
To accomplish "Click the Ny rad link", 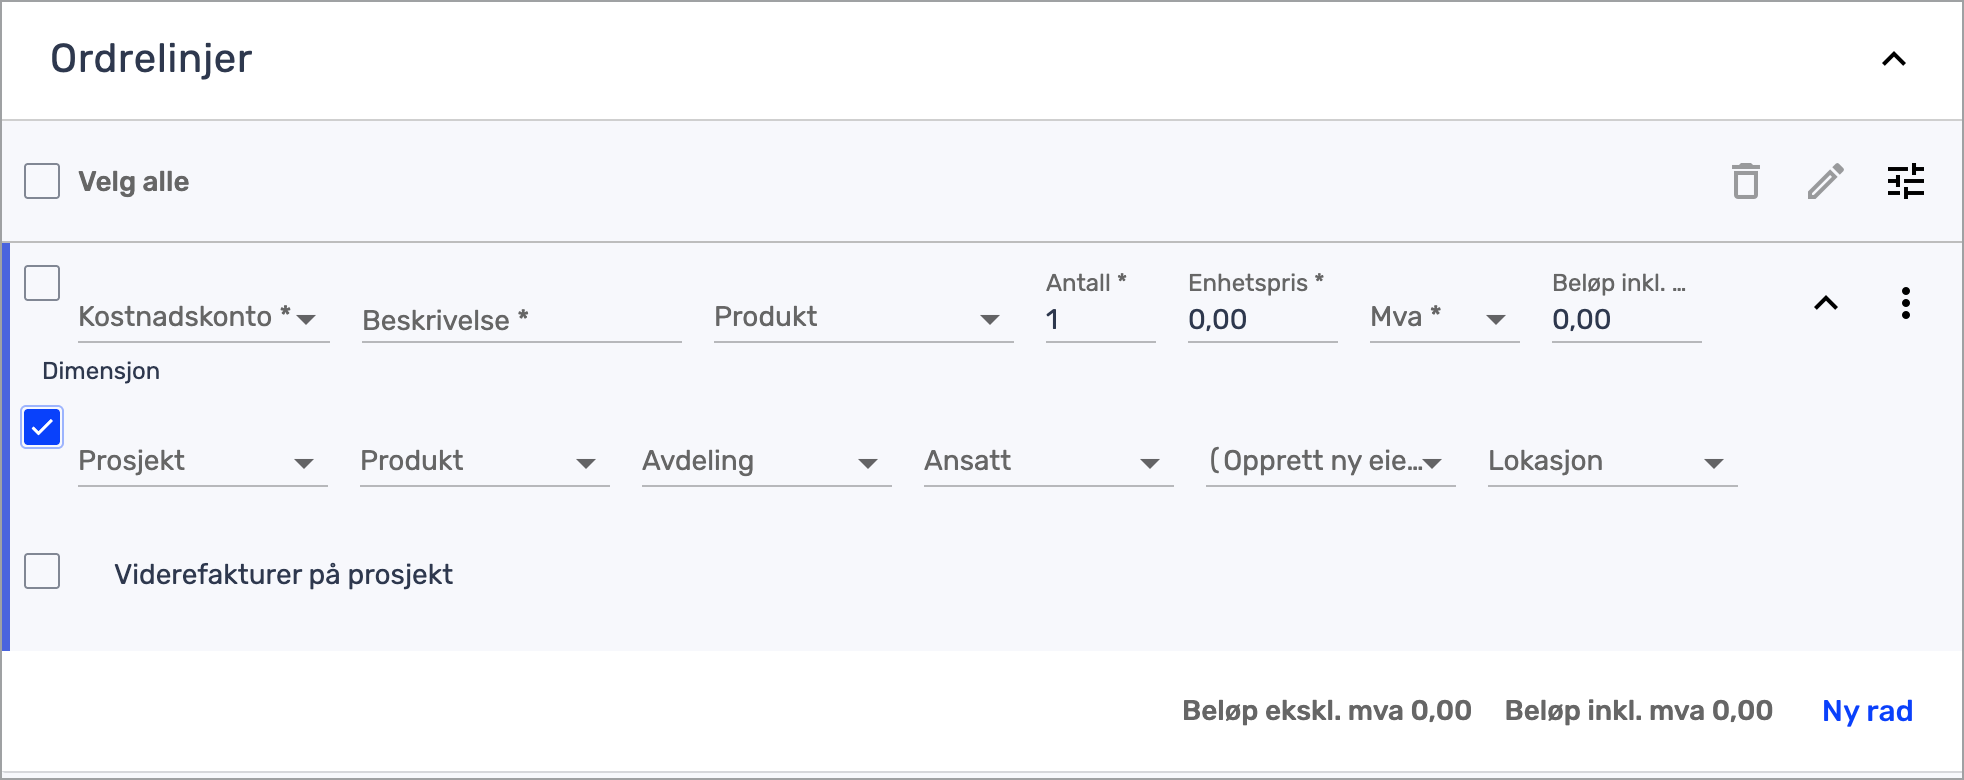I will (1866, 711).
